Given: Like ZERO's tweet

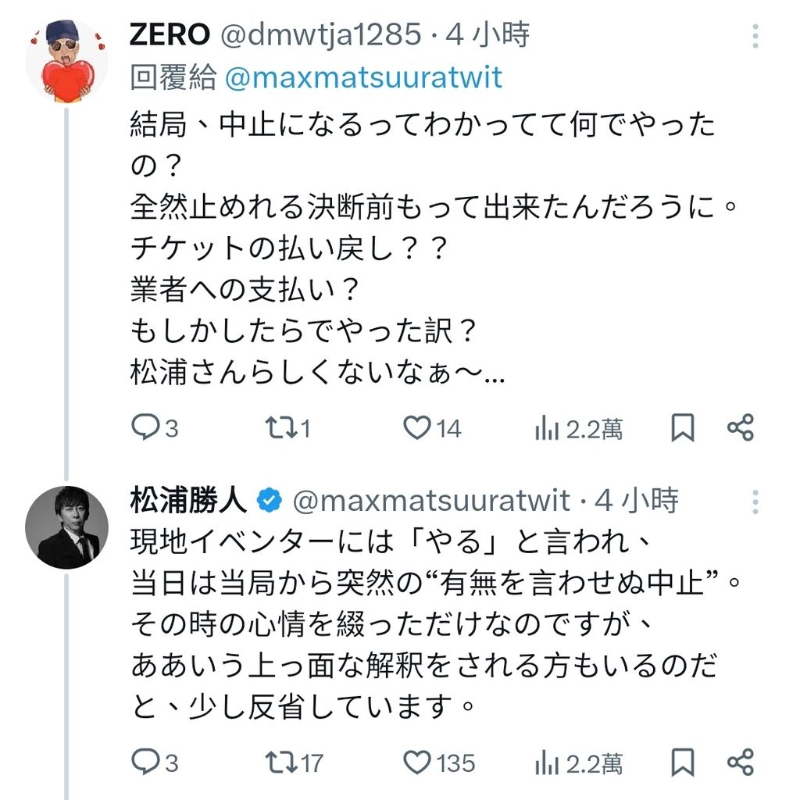Looking at the screenshot, I should point(417,428).
